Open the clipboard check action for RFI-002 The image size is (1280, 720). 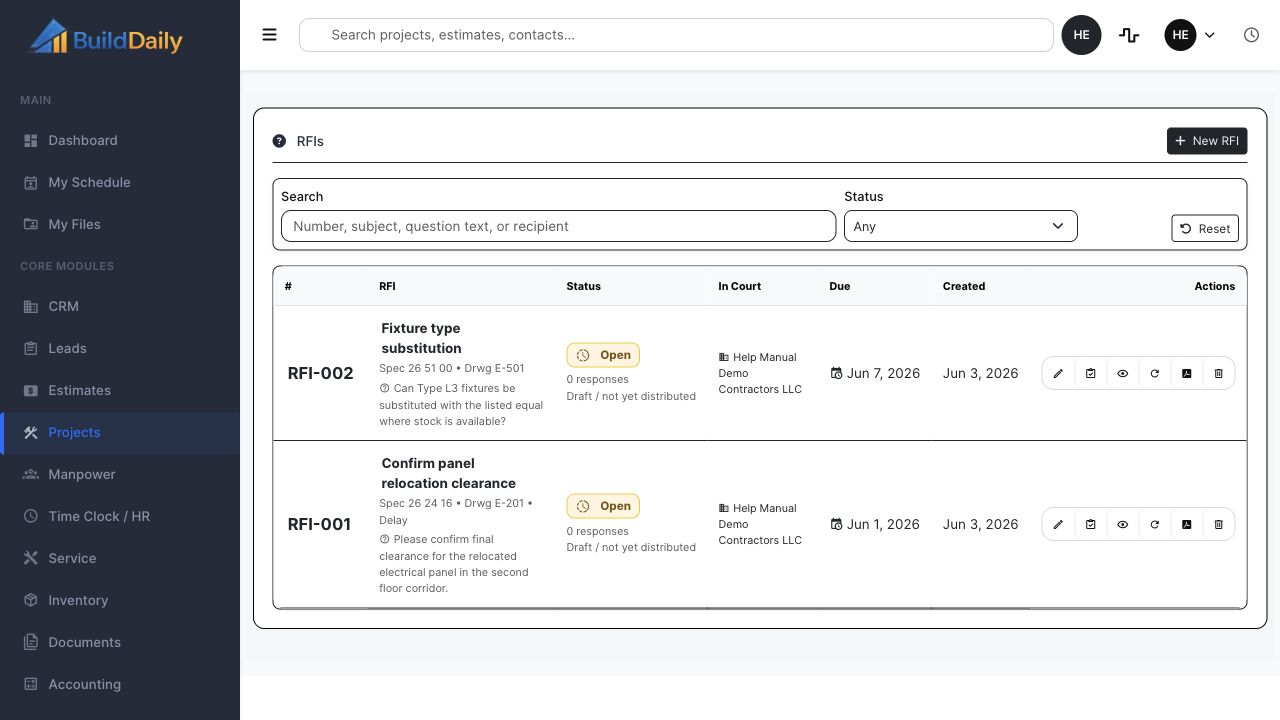[1090, 373]
